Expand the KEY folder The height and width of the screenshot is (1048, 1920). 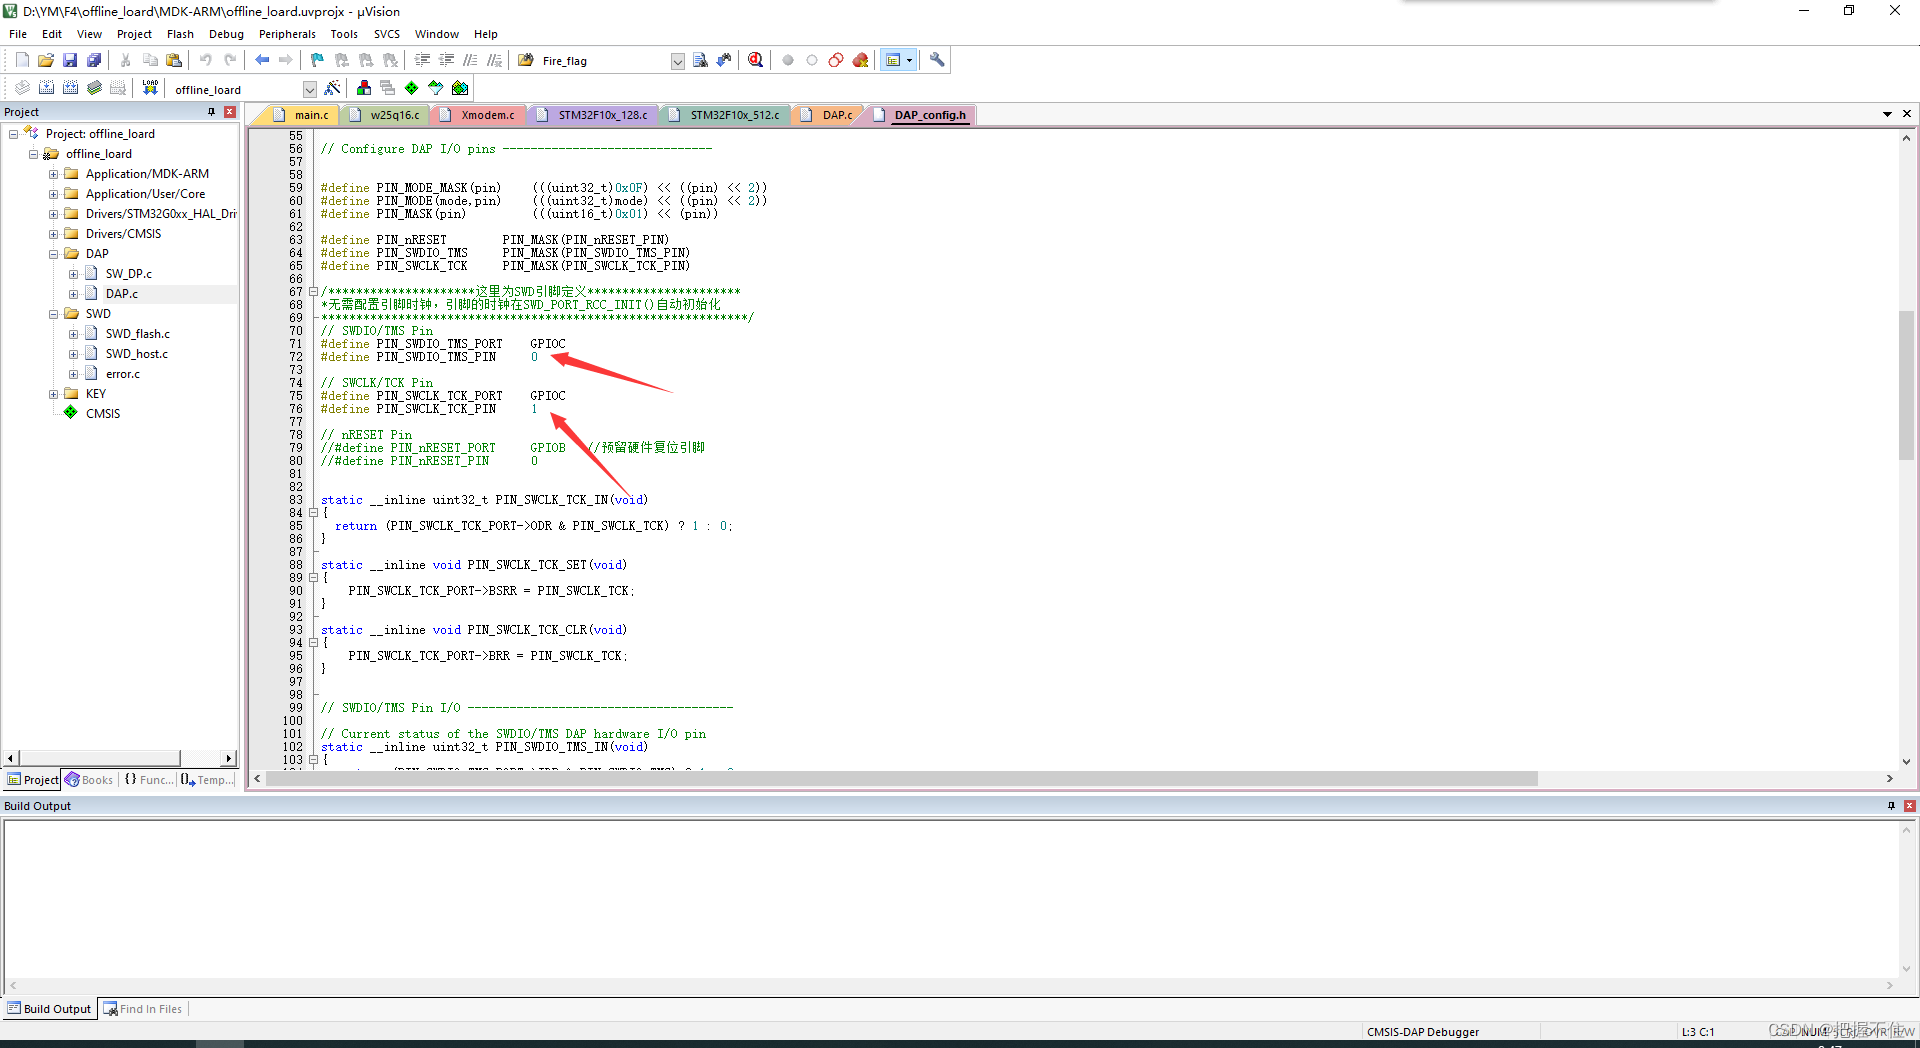54,394
